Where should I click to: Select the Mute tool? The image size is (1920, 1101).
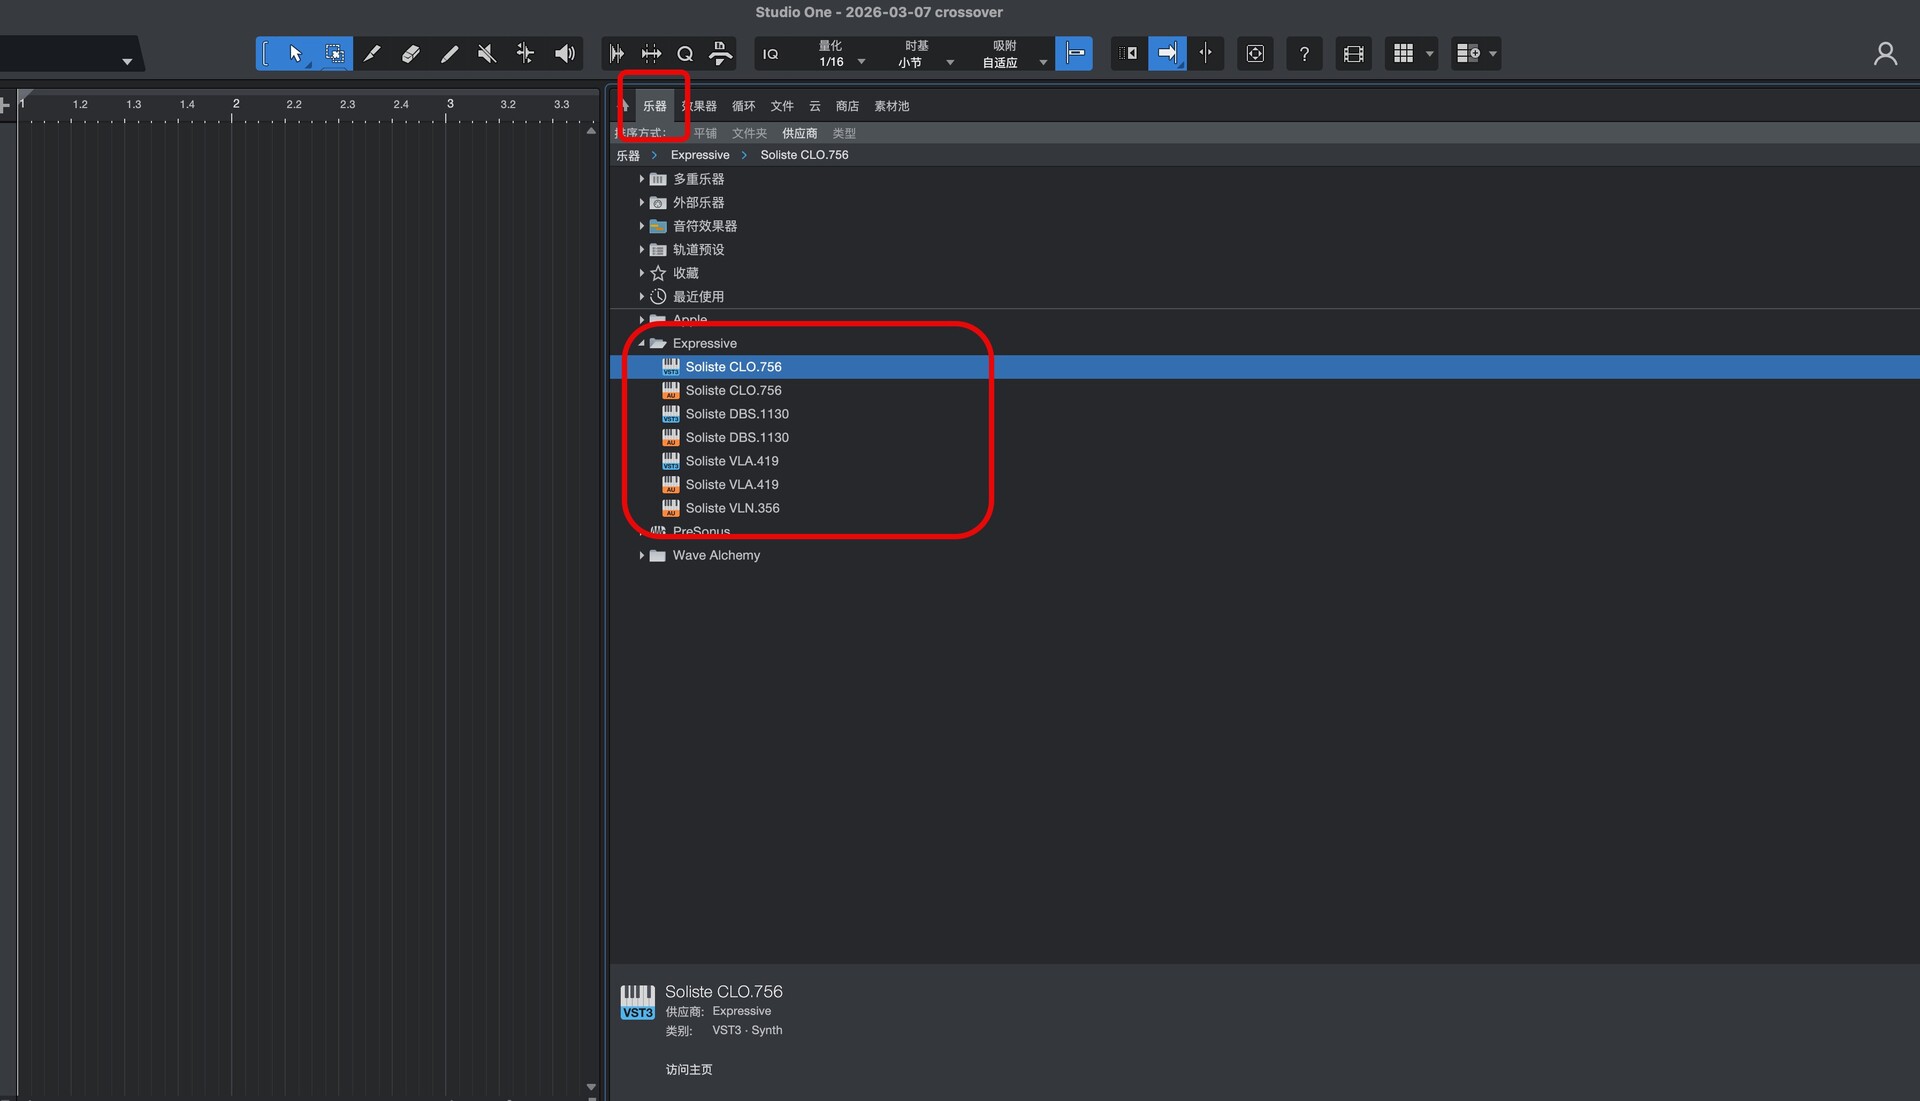click(x=487, y=54)
